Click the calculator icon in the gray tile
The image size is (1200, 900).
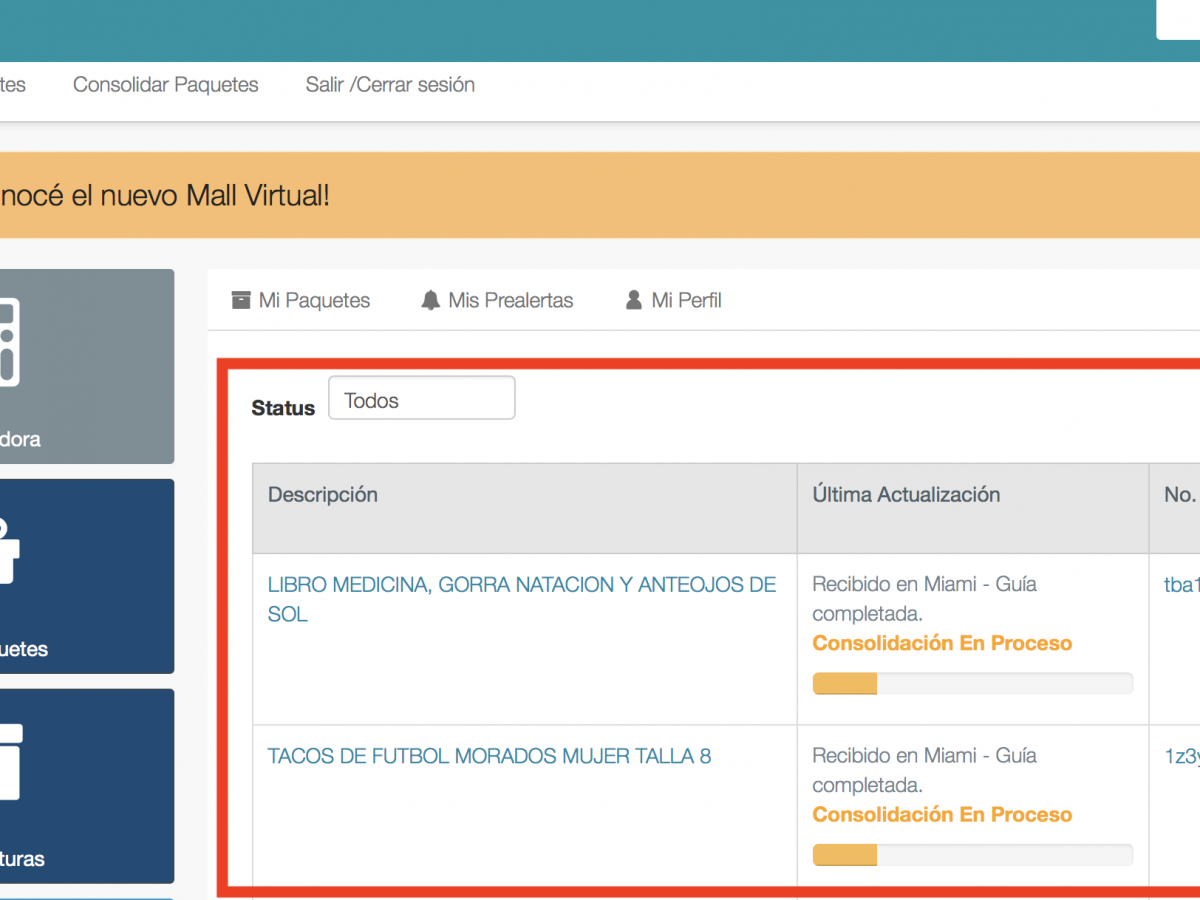tap(8, 342)
